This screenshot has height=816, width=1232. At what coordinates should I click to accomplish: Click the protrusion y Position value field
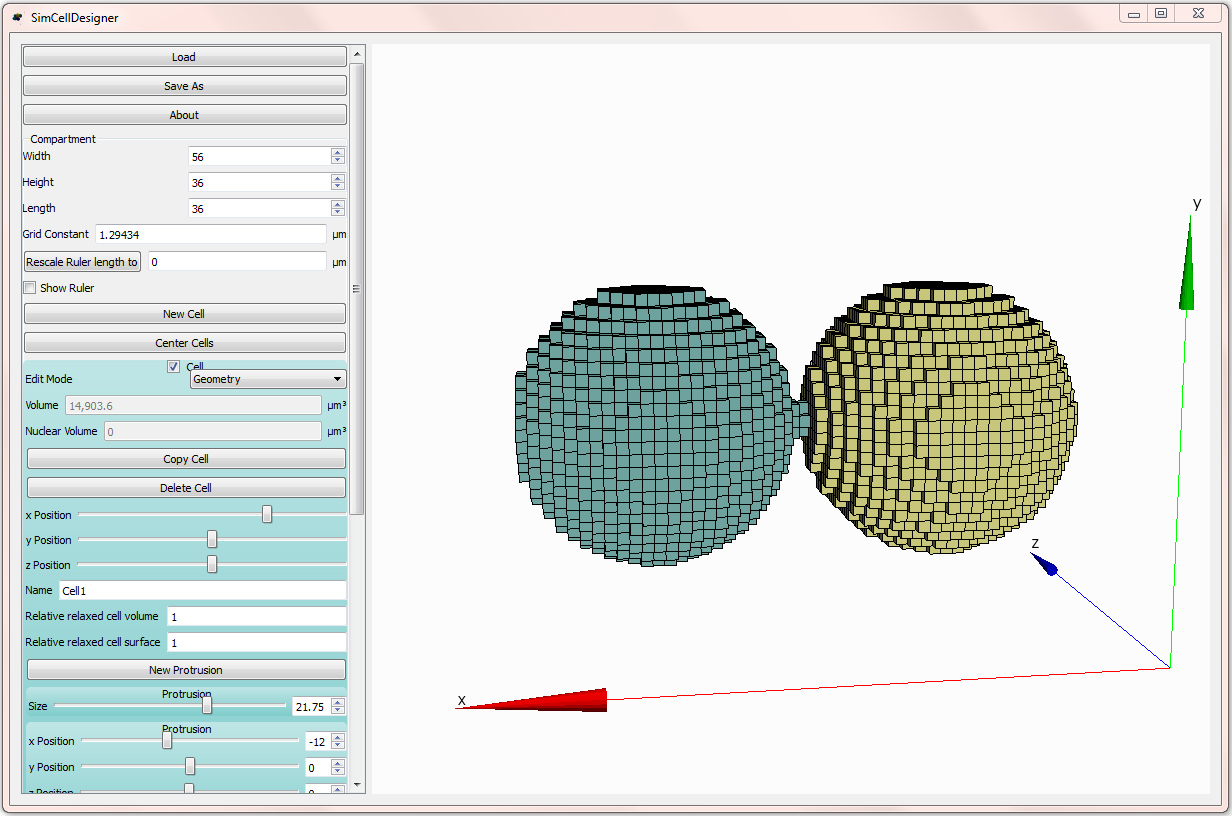coord(318,768)
